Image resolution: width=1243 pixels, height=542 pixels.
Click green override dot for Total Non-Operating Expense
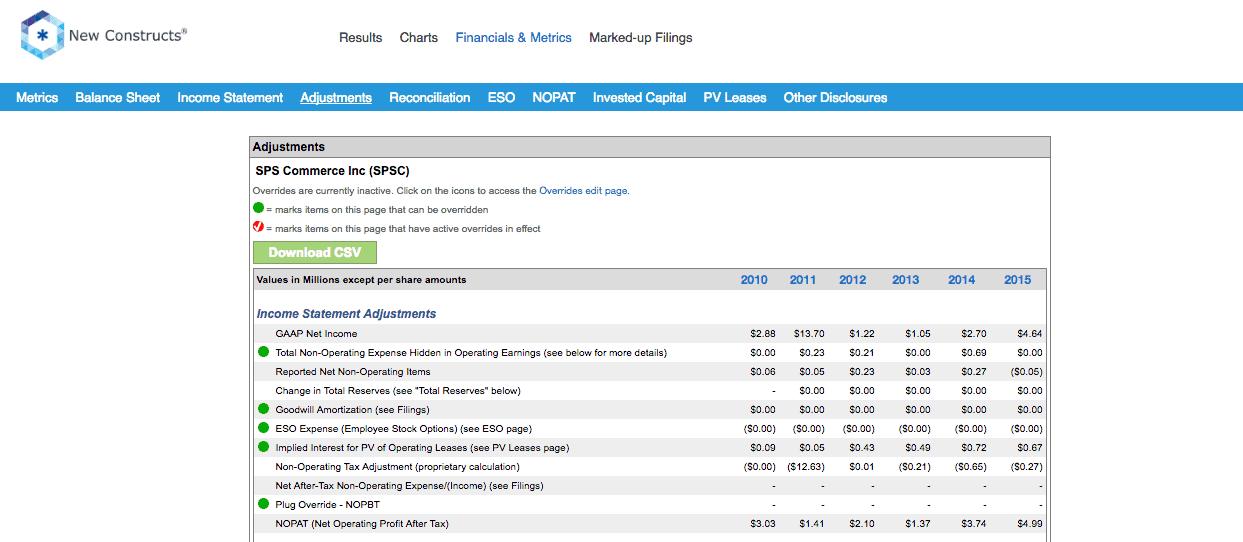point(264,352)
